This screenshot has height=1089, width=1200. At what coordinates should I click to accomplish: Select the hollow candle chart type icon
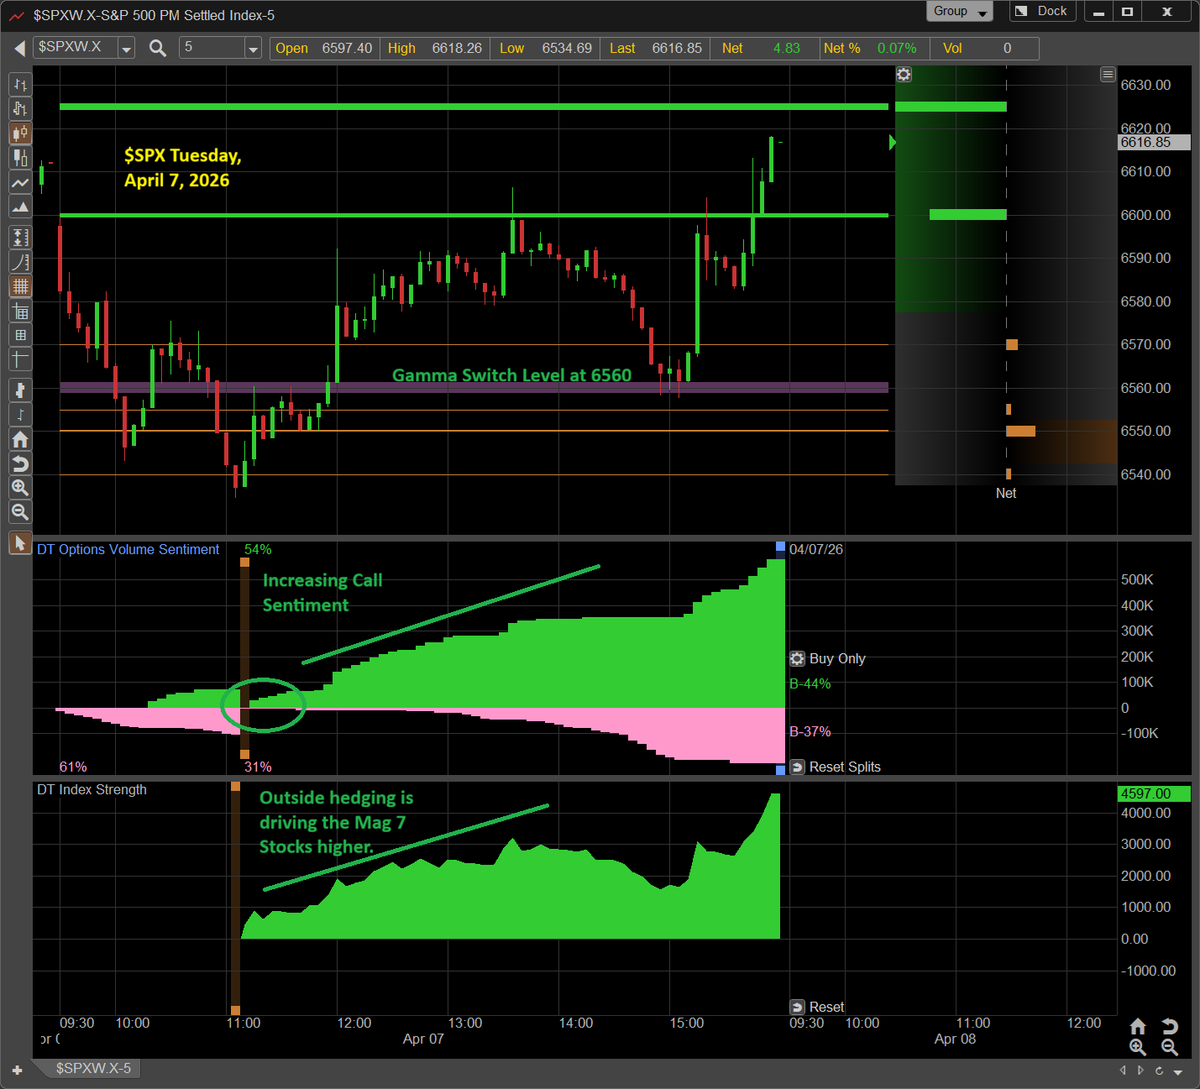coord(20,158)
